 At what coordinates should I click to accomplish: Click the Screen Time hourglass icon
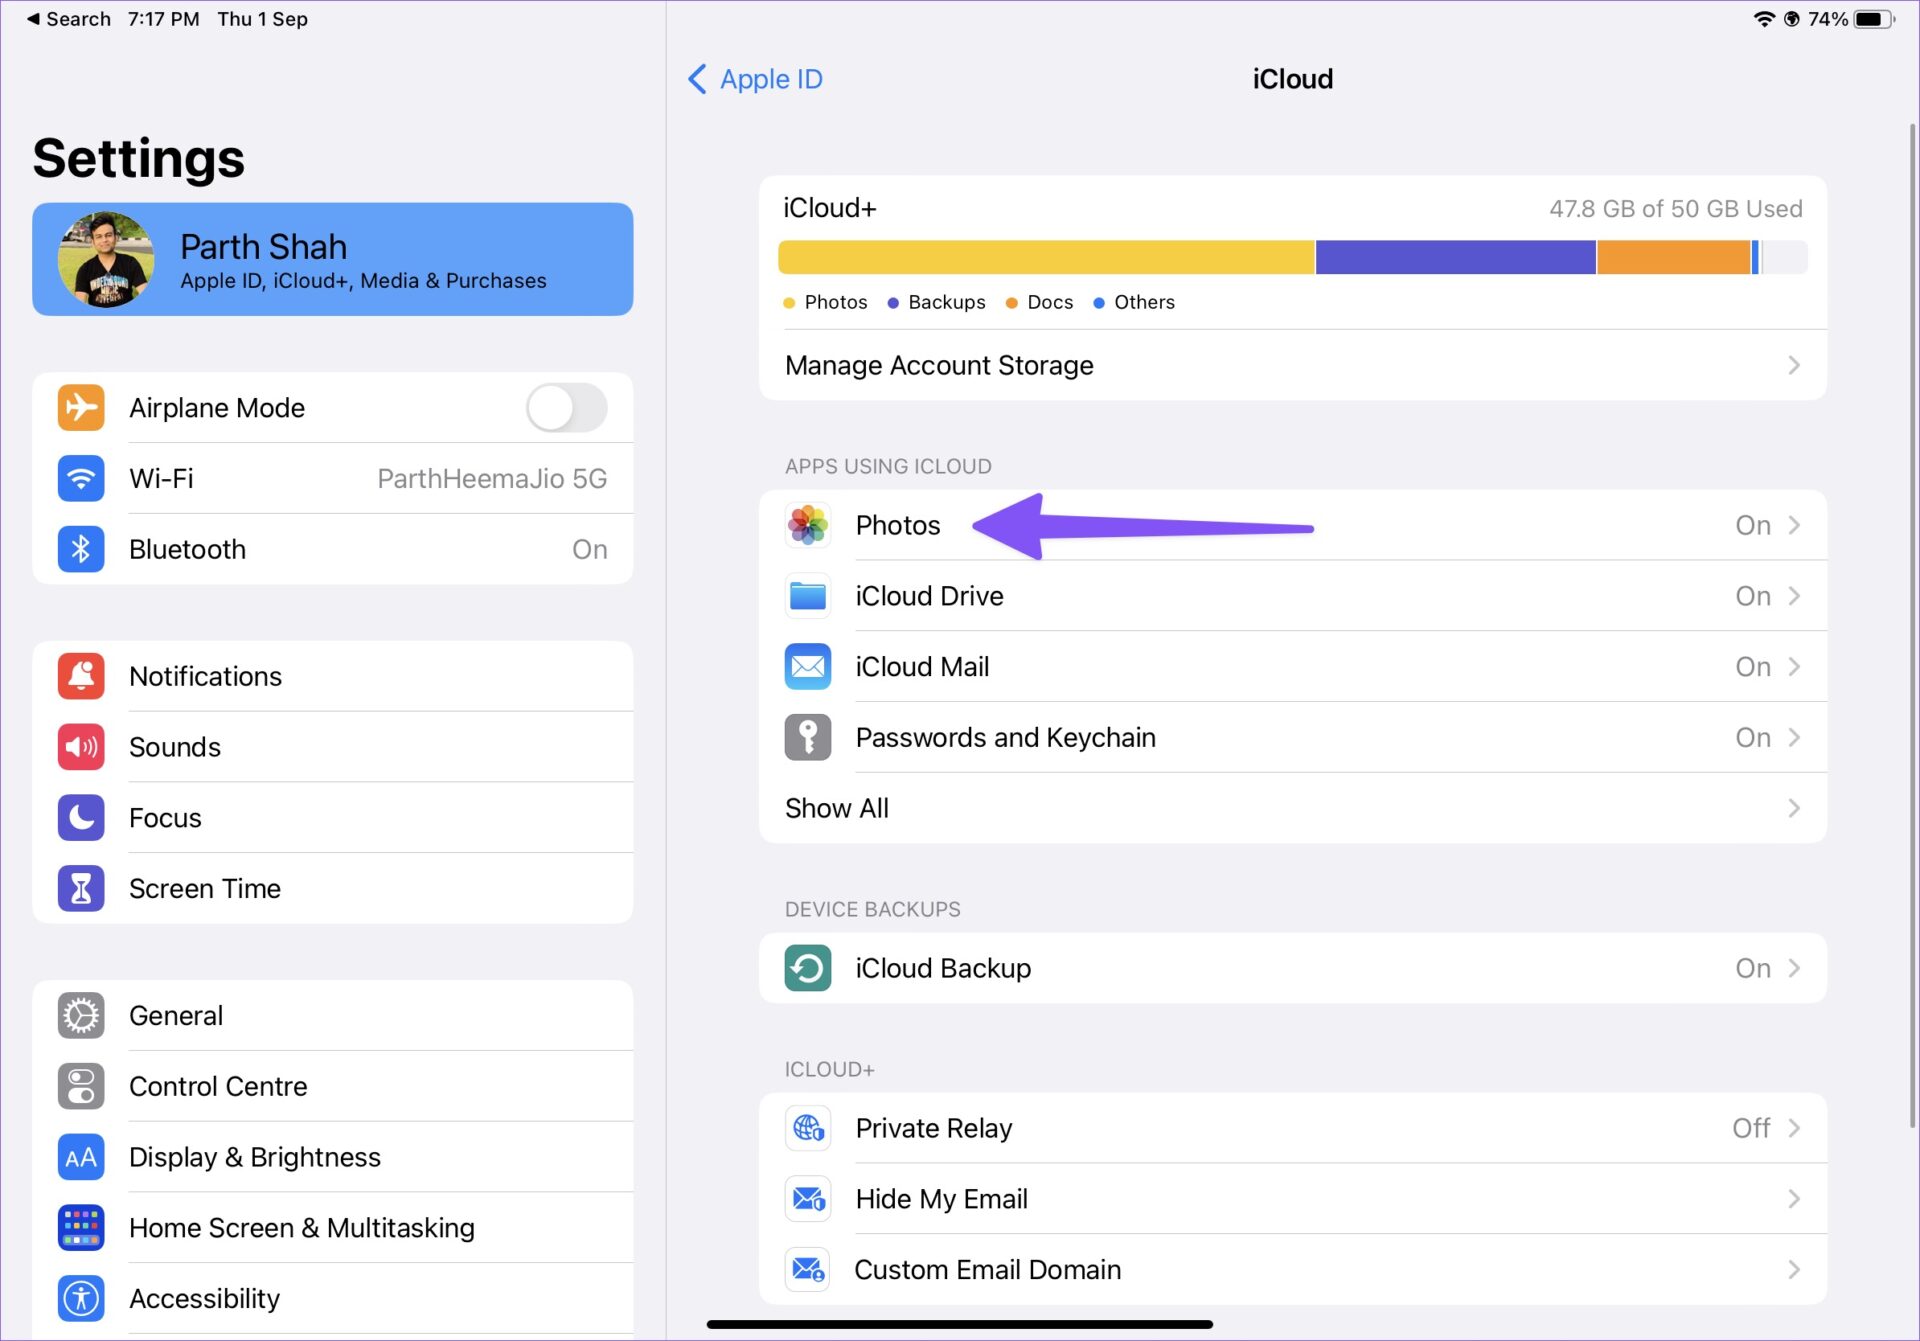pos(81,888)
